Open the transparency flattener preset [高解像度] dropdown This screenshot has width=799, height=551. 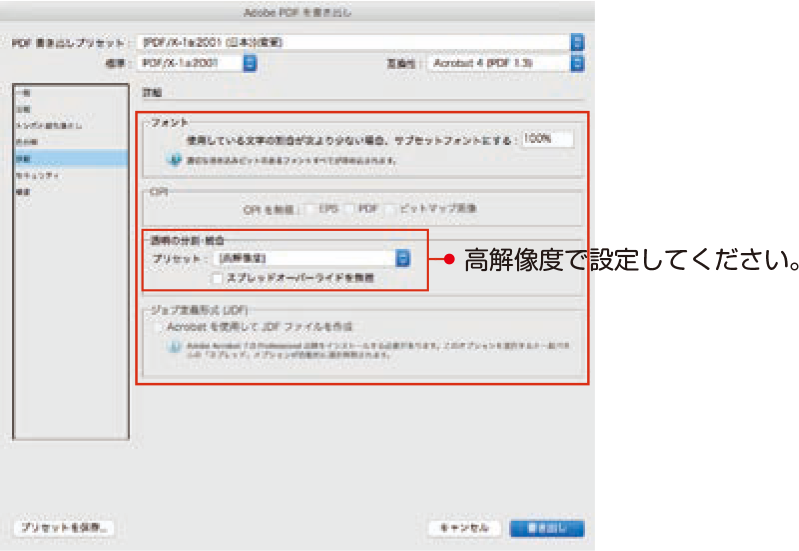pyautogui.click(x=312, y=258)
